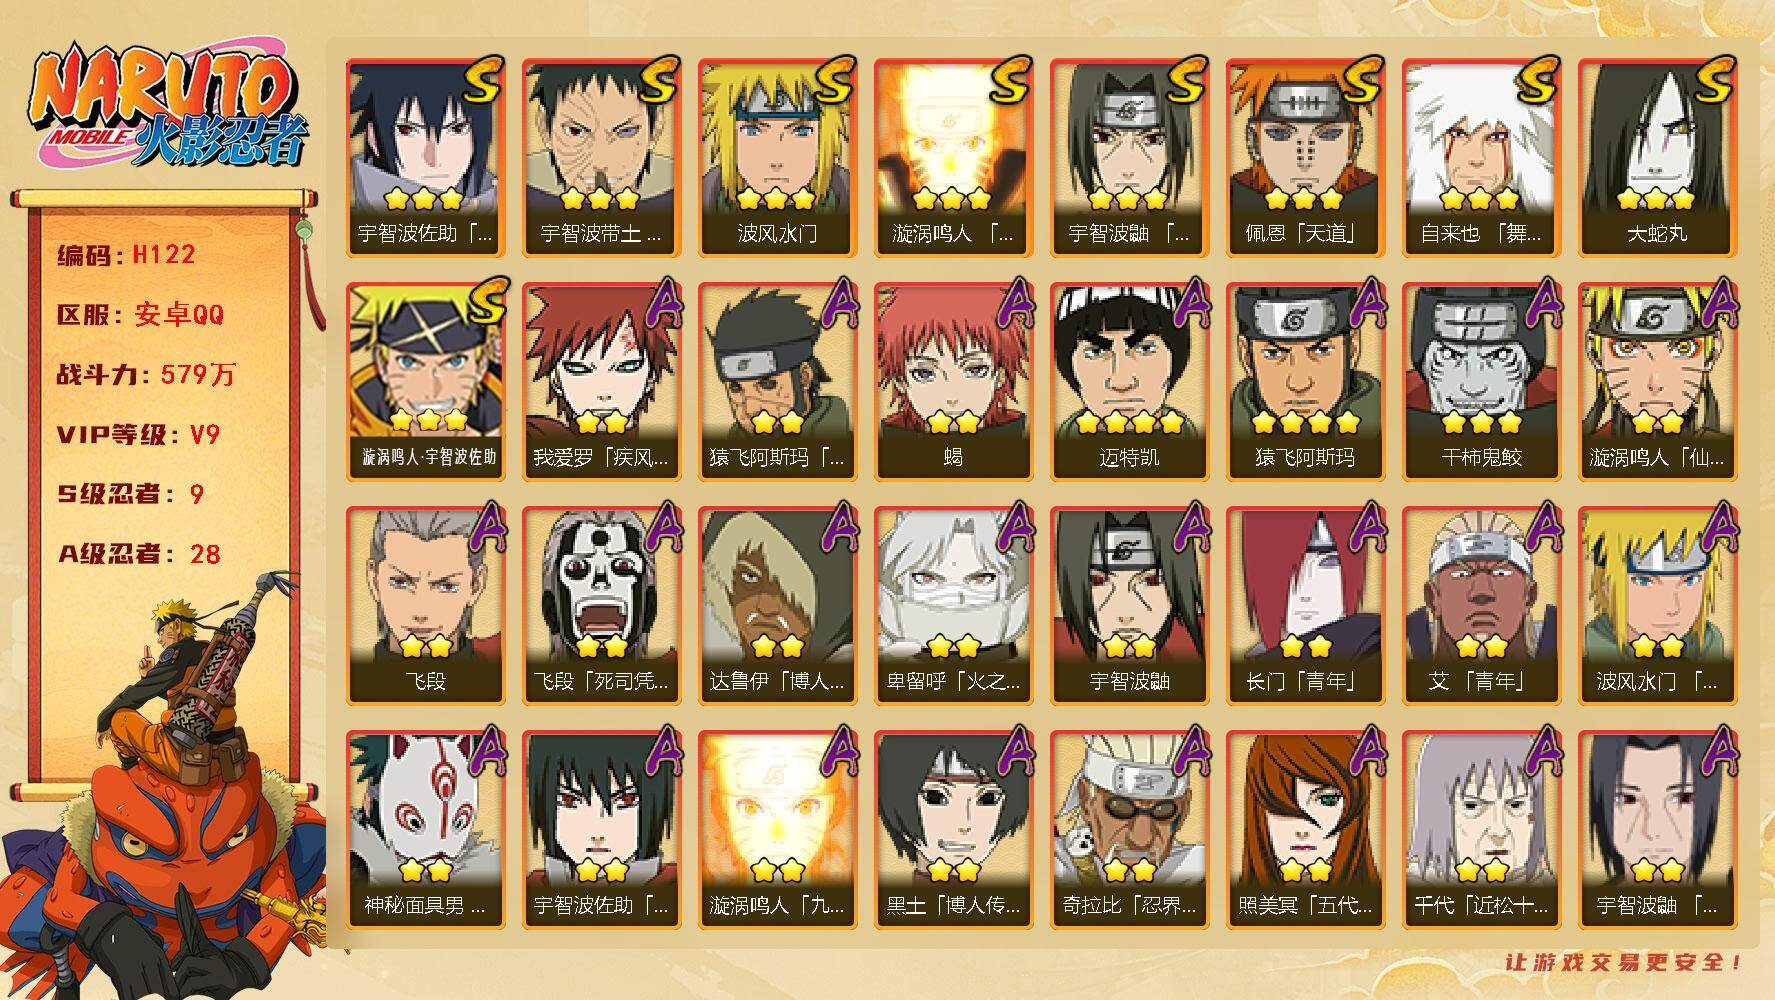Select the 漩涡鸣人·宇智波佐助 combined card
Screen dimensions: 1775x1000
427,379
